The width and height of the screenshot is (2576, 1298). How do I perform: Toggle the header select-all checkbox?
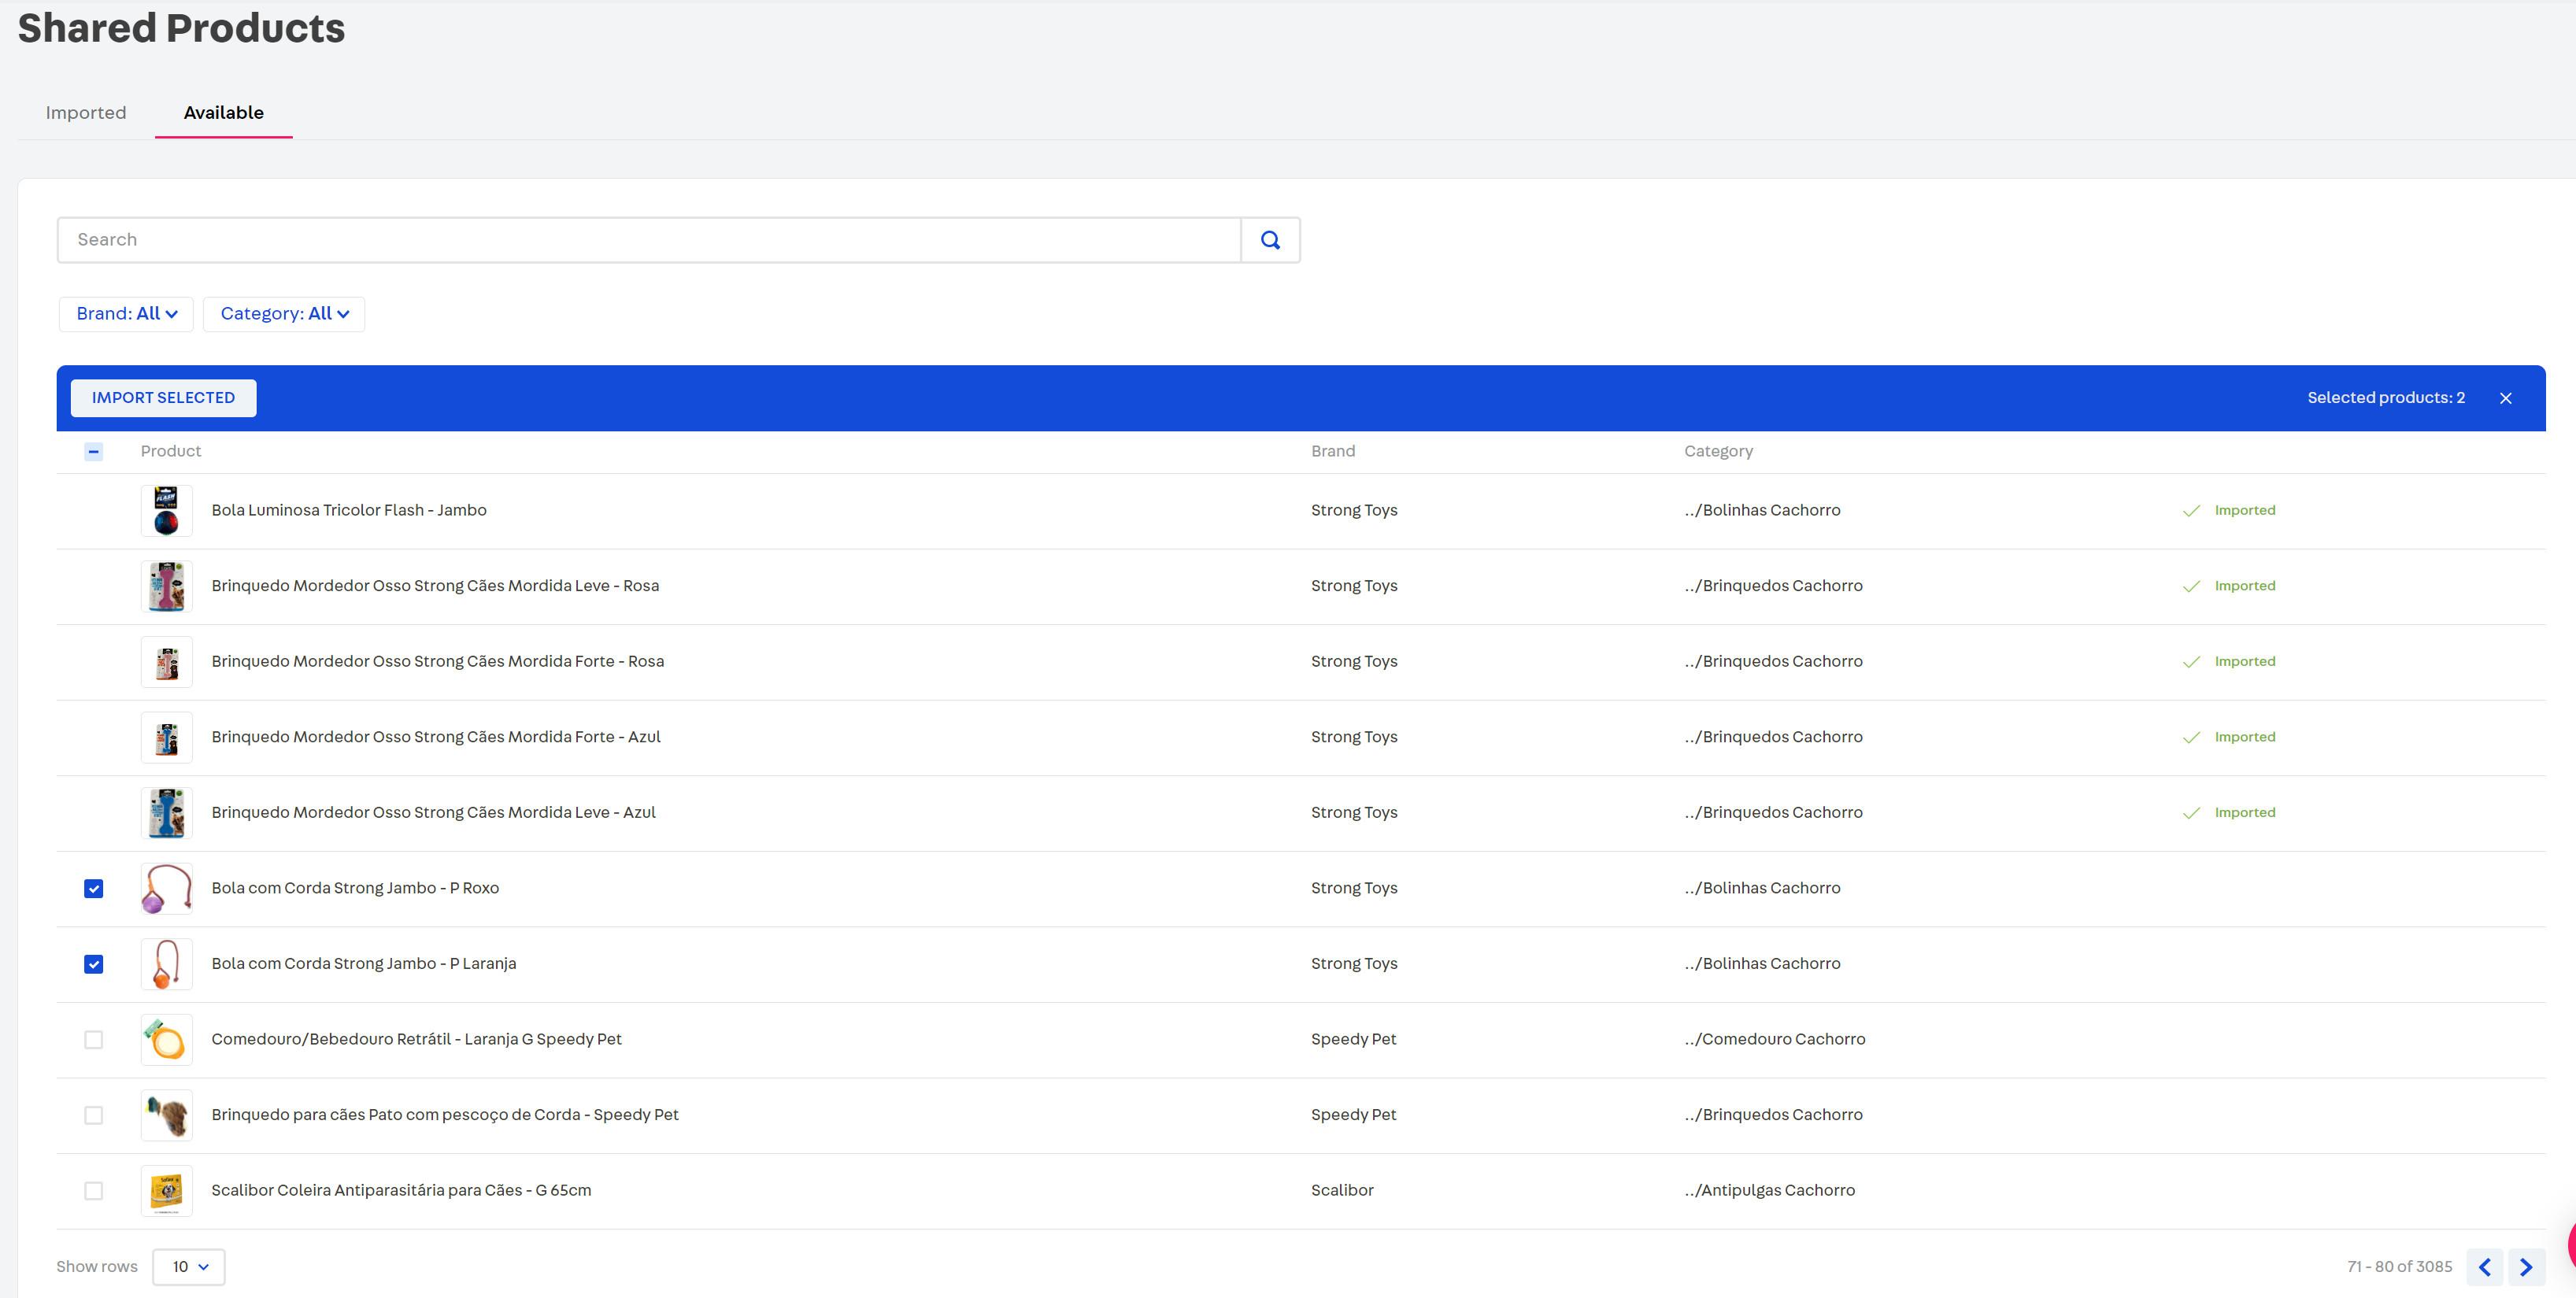tap(94, 452)
